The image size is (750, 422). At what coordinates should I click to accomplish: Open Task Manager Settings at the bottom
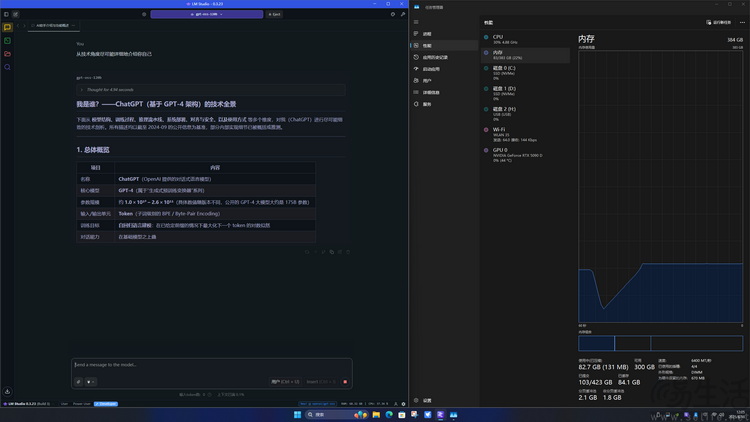coord(444,400)
